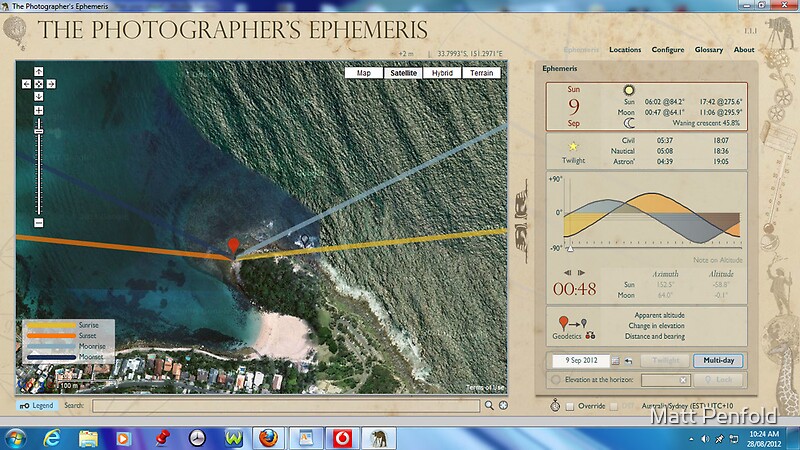Pan the map right

coord(51,84)
